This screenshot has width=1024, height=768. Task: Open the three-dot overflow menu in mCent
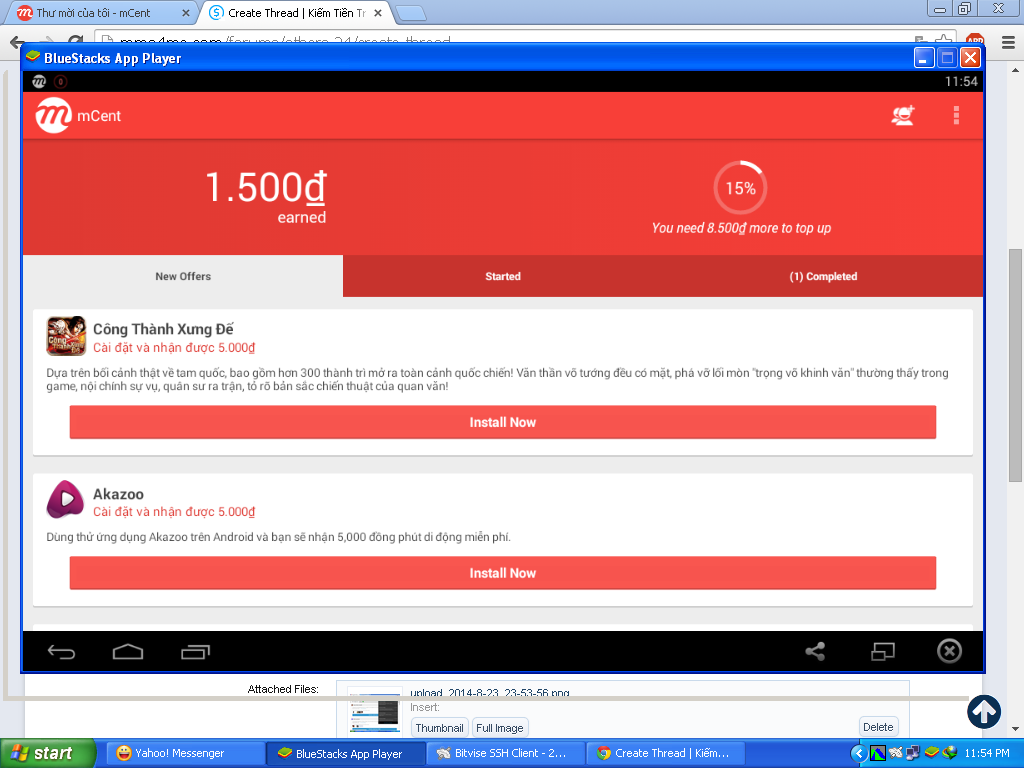tap(956, 116)
